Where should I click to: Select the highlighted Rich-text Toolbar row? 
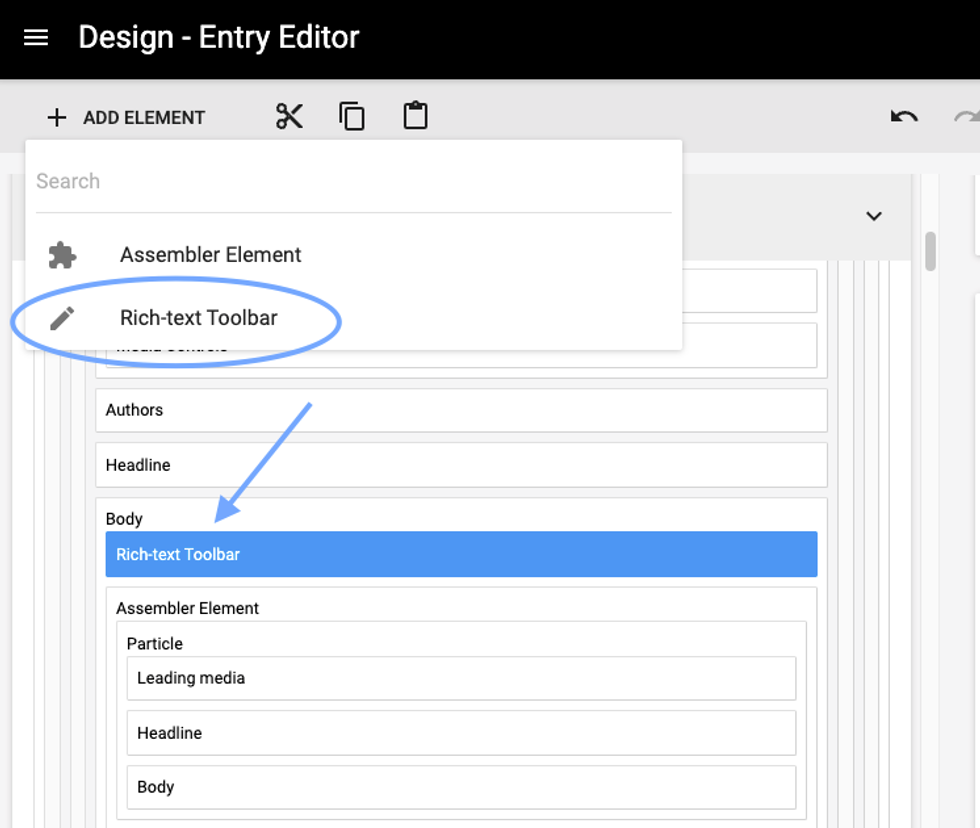[x=461, y=554]
